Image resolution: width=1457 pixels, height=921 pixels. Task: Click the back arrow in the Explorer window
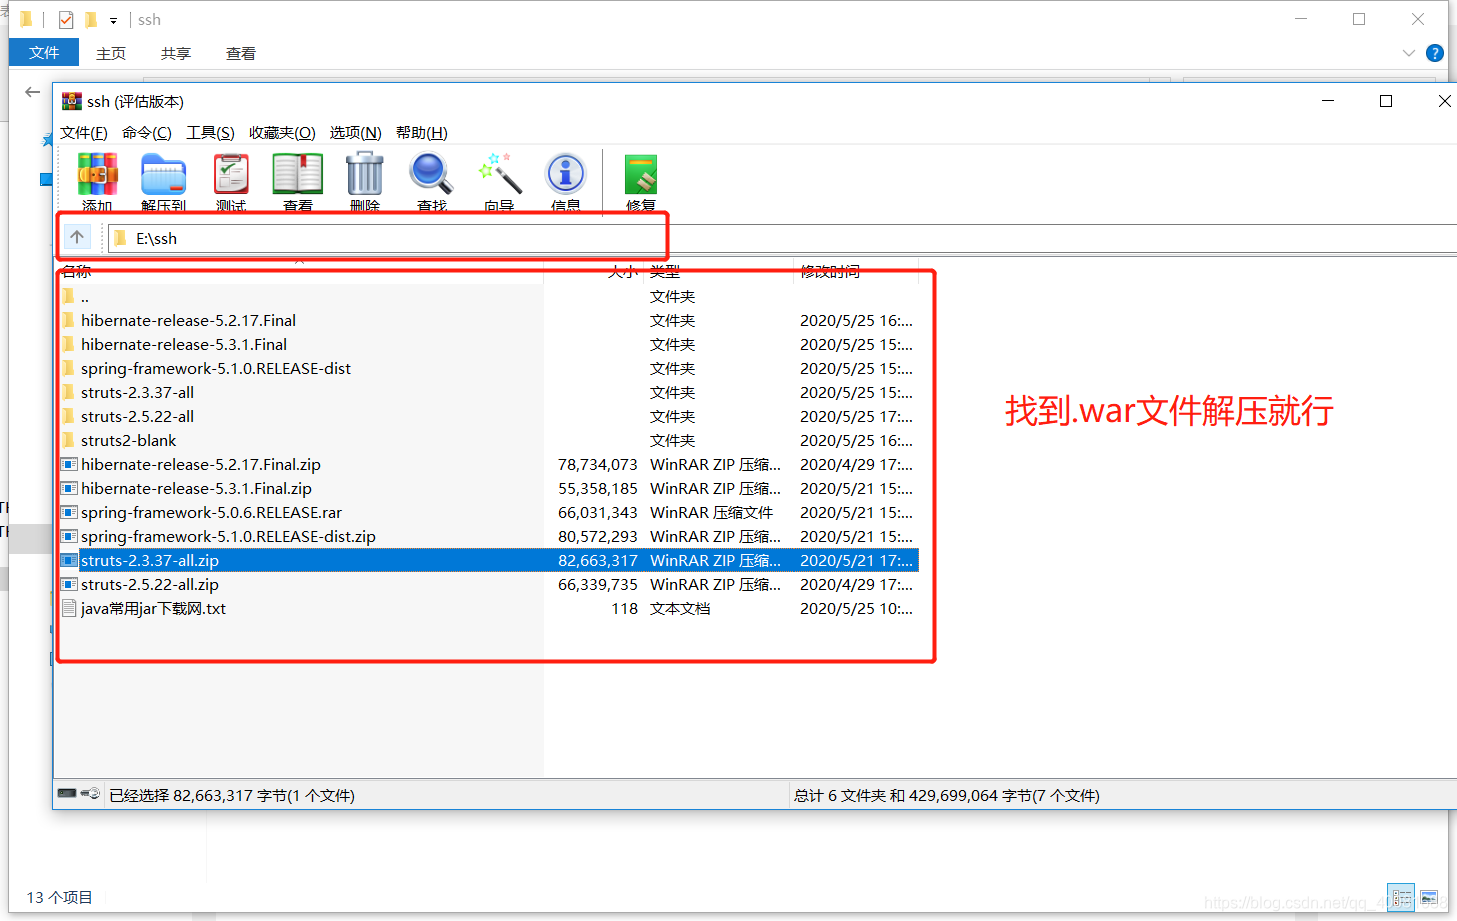point(33,92)
